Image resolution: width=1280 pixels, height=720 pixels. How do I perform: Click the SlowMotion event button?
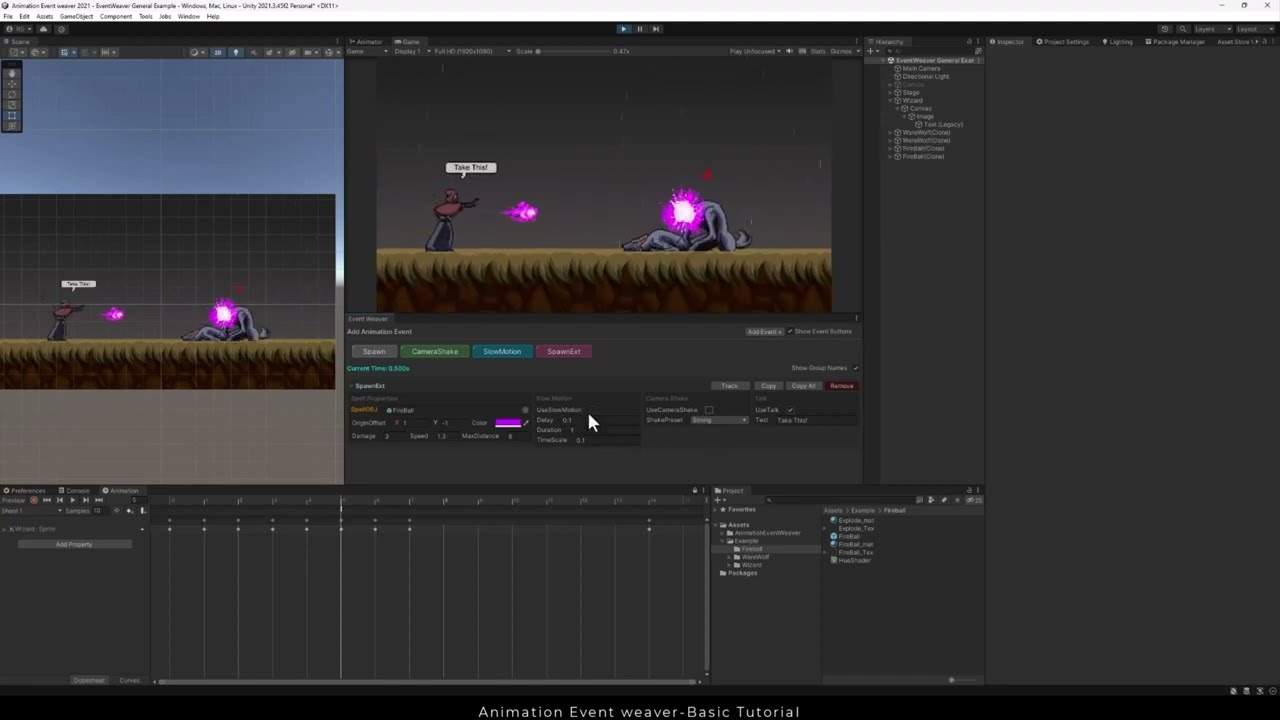pyautogui.click(x=502, y=352)
